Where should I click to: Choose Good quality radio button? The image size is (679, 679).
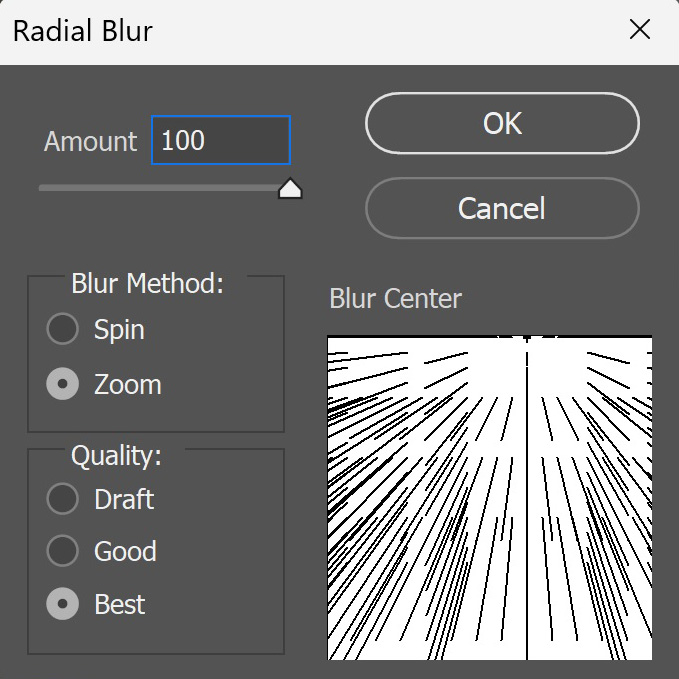point(63,551)
